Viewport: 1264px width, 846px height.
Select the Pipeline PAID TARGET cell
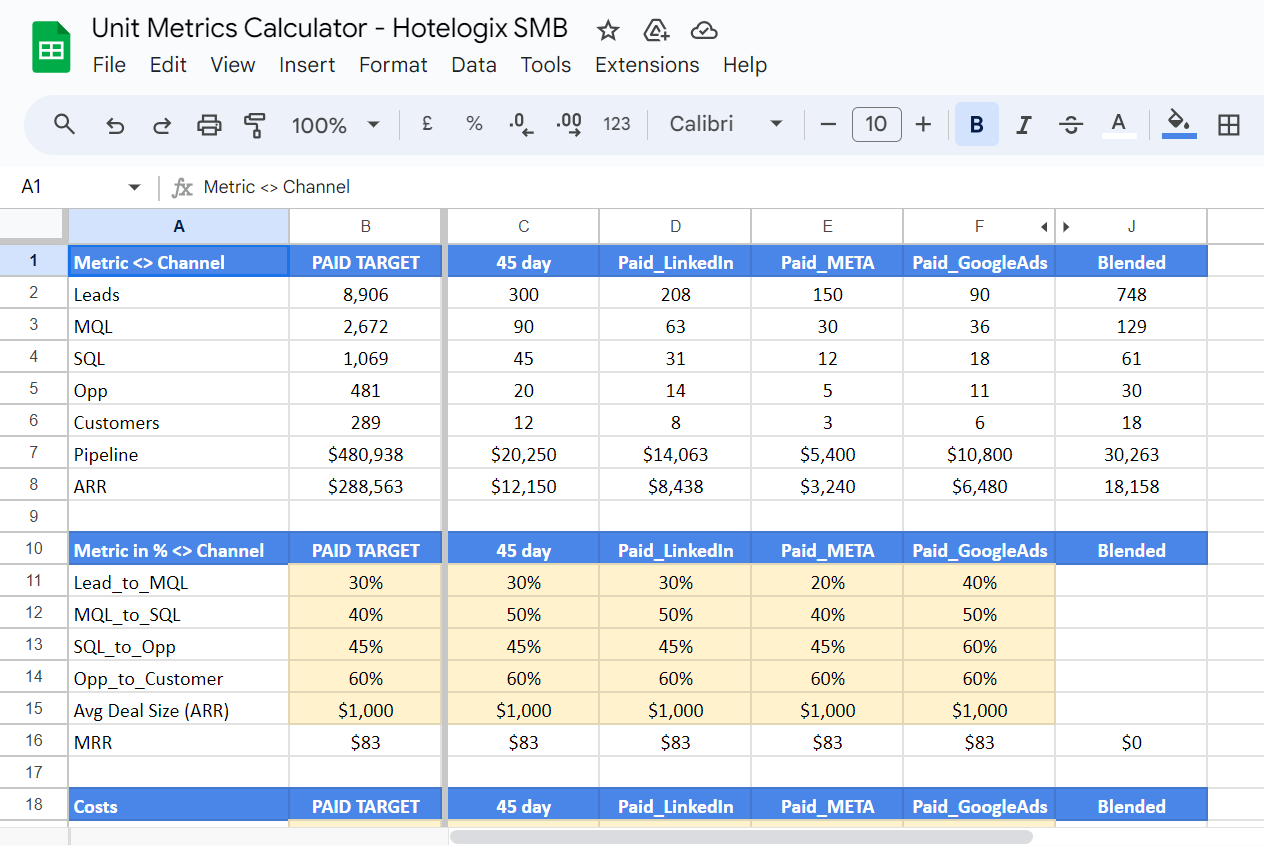click(365, 454)
